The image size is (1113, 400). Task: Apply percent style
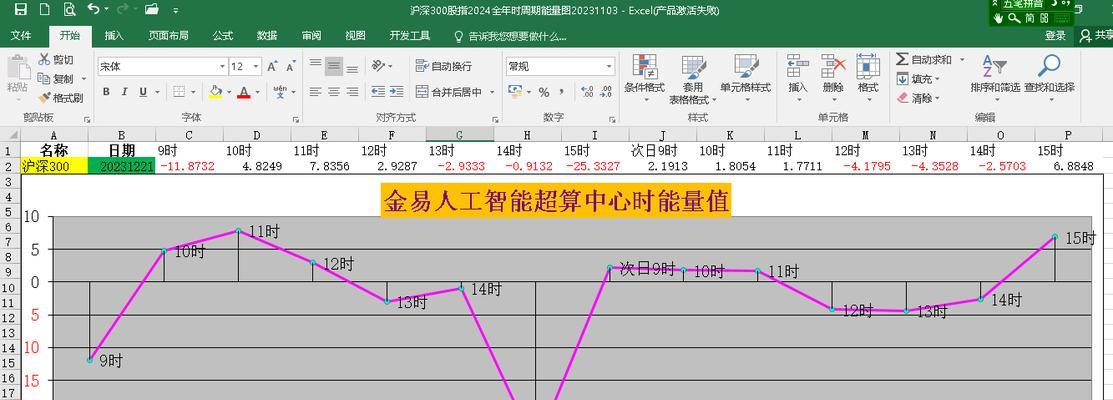[x=544, y=91]
